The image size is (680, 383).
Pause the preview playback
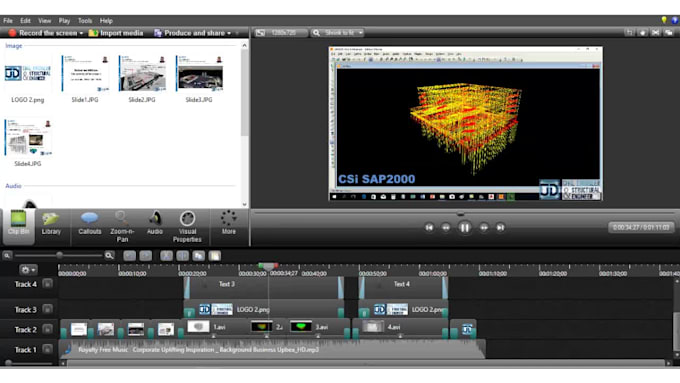[464, 227]
